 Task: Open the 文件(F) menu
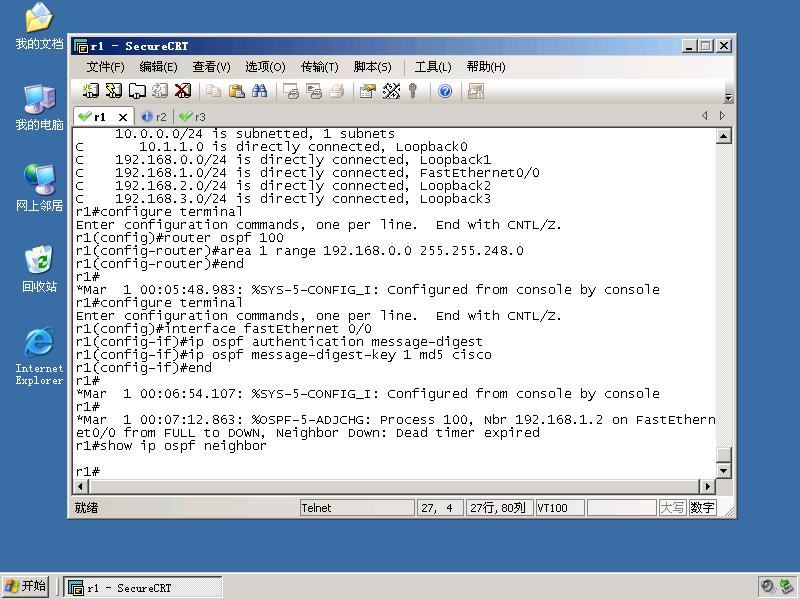pyautogui.click(x=105, y=67)
